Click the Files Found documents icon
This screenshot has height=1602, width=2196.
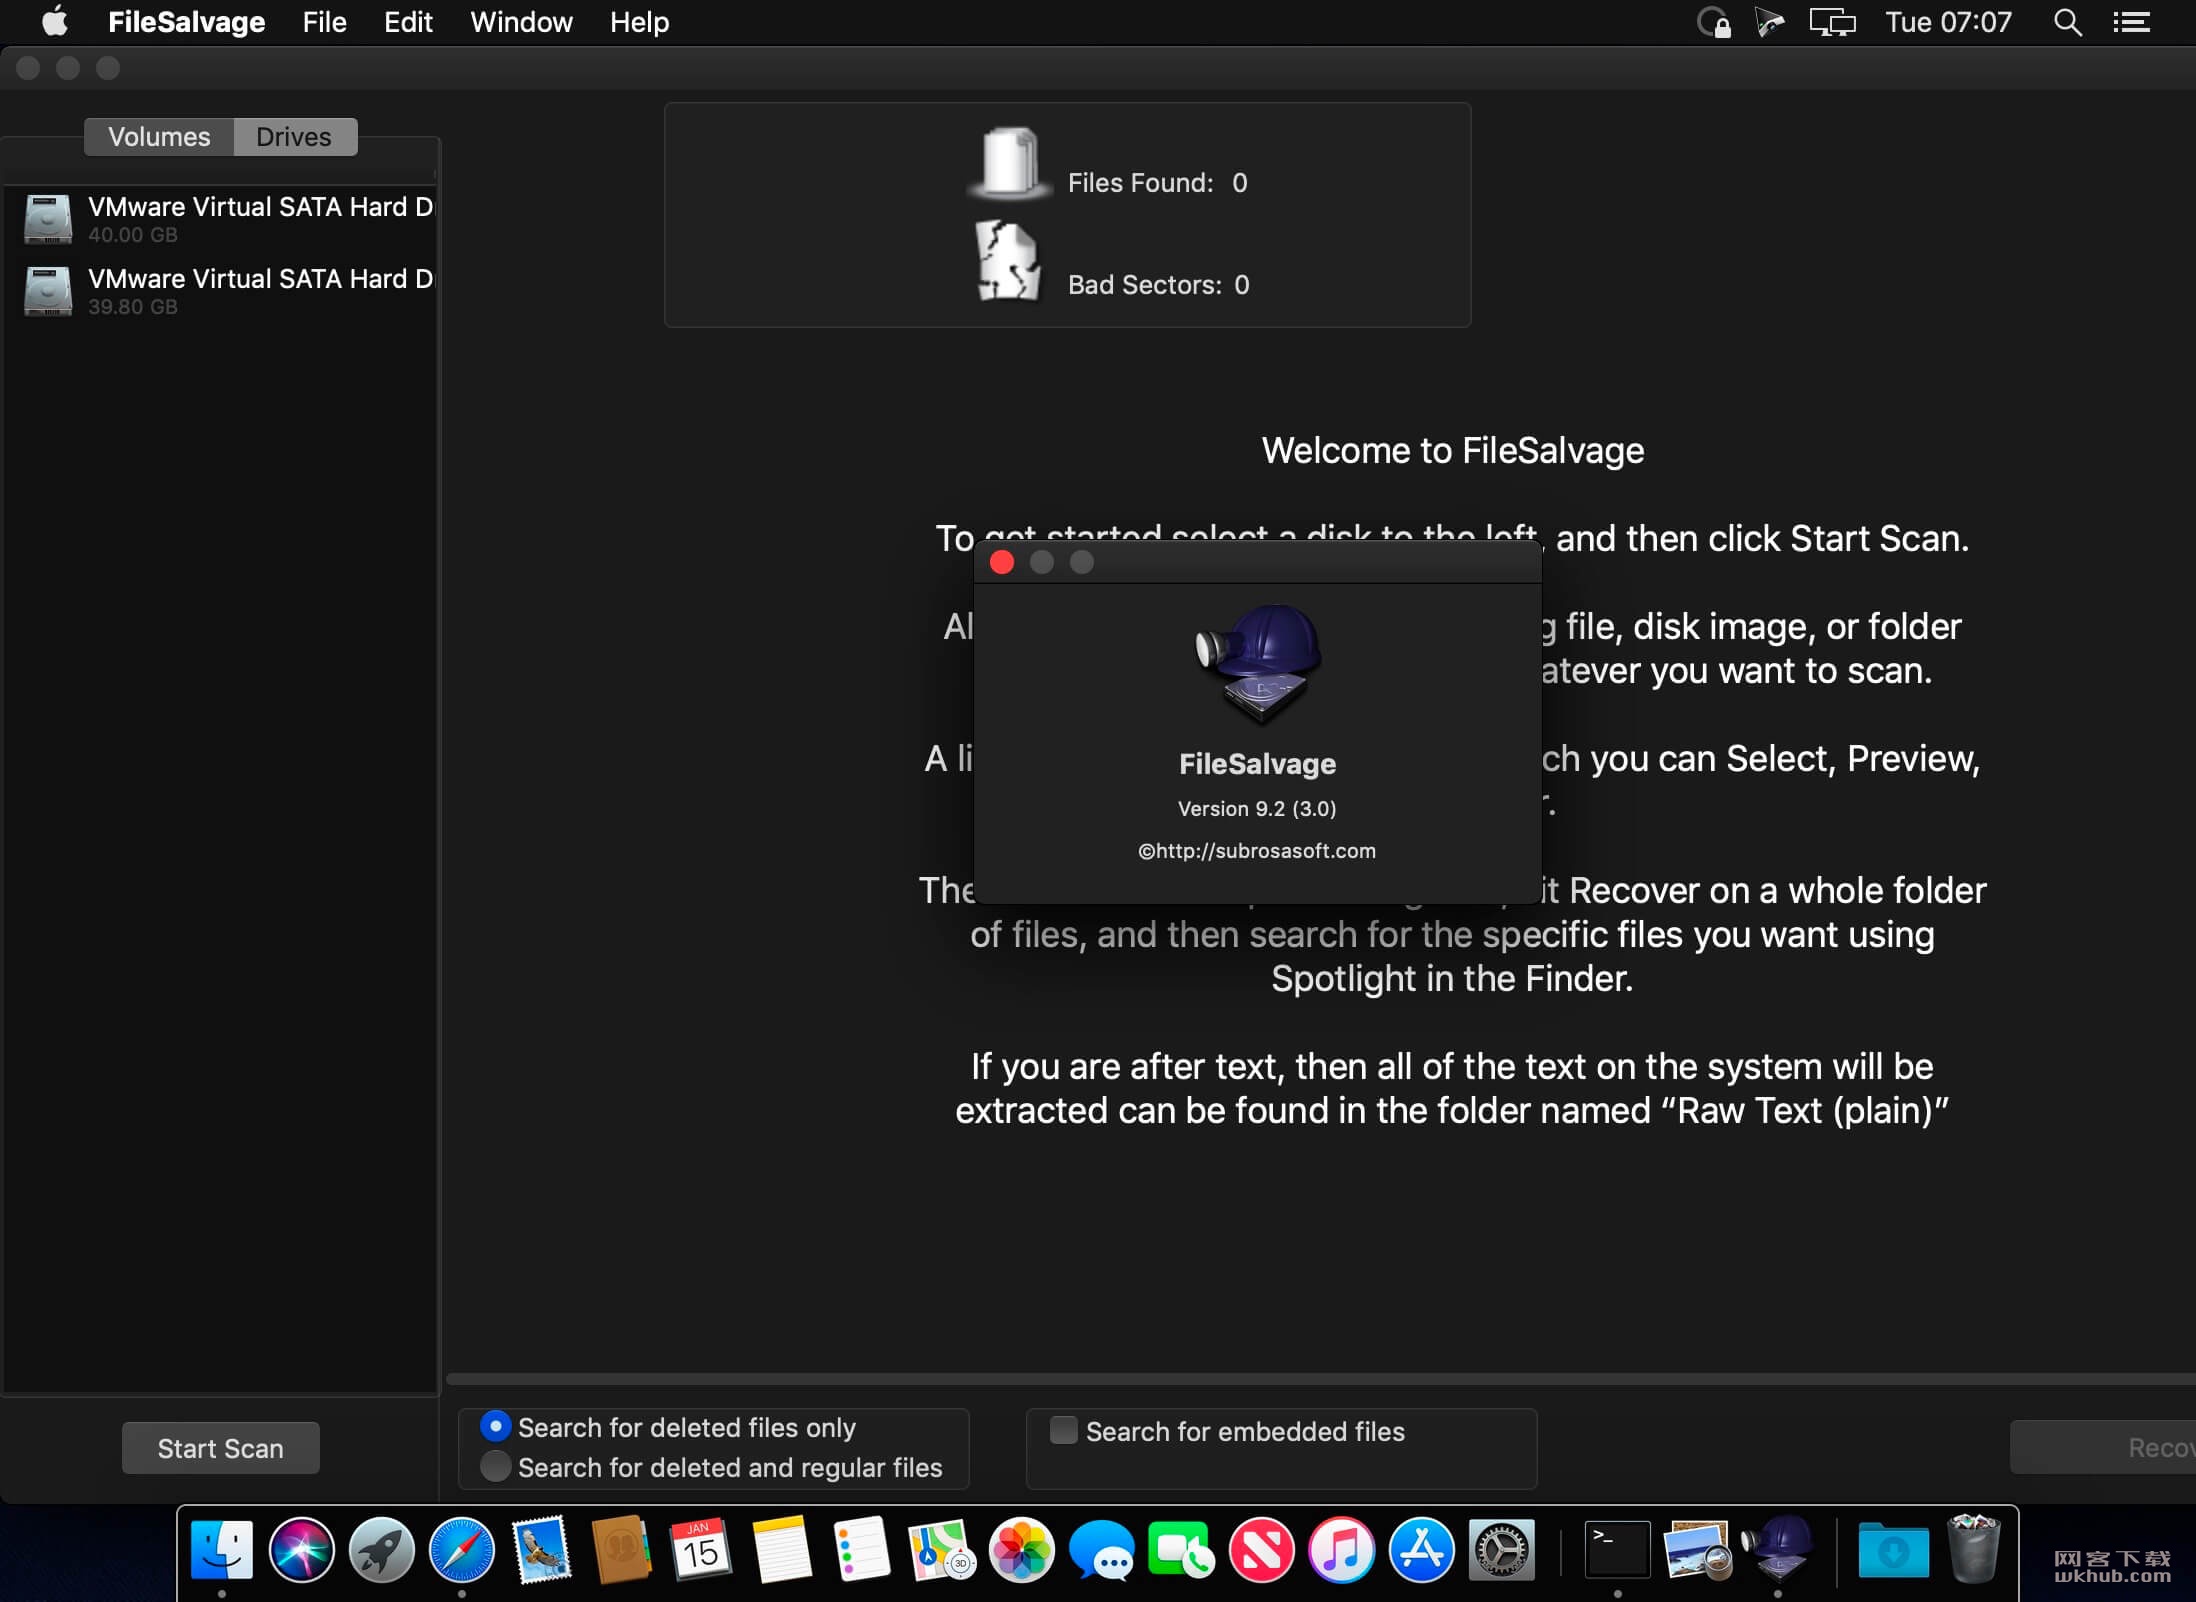coord(1010,162)
